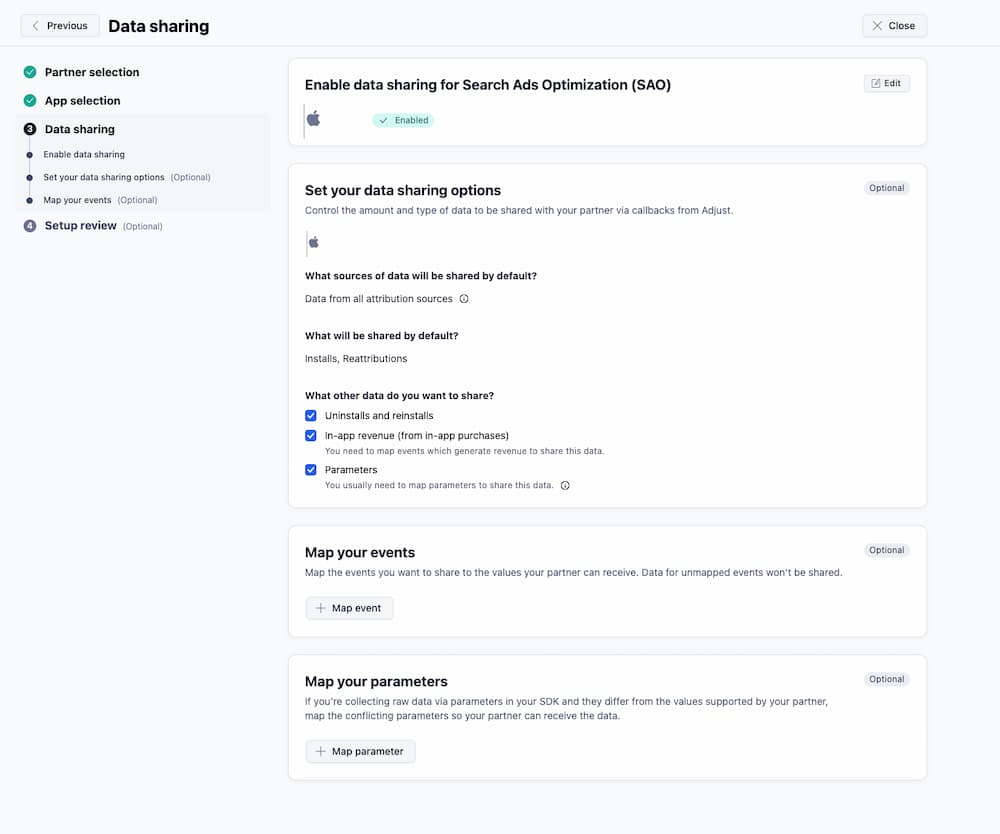
Task: Click the Edit button for data sharing
Action: [886, 84]
